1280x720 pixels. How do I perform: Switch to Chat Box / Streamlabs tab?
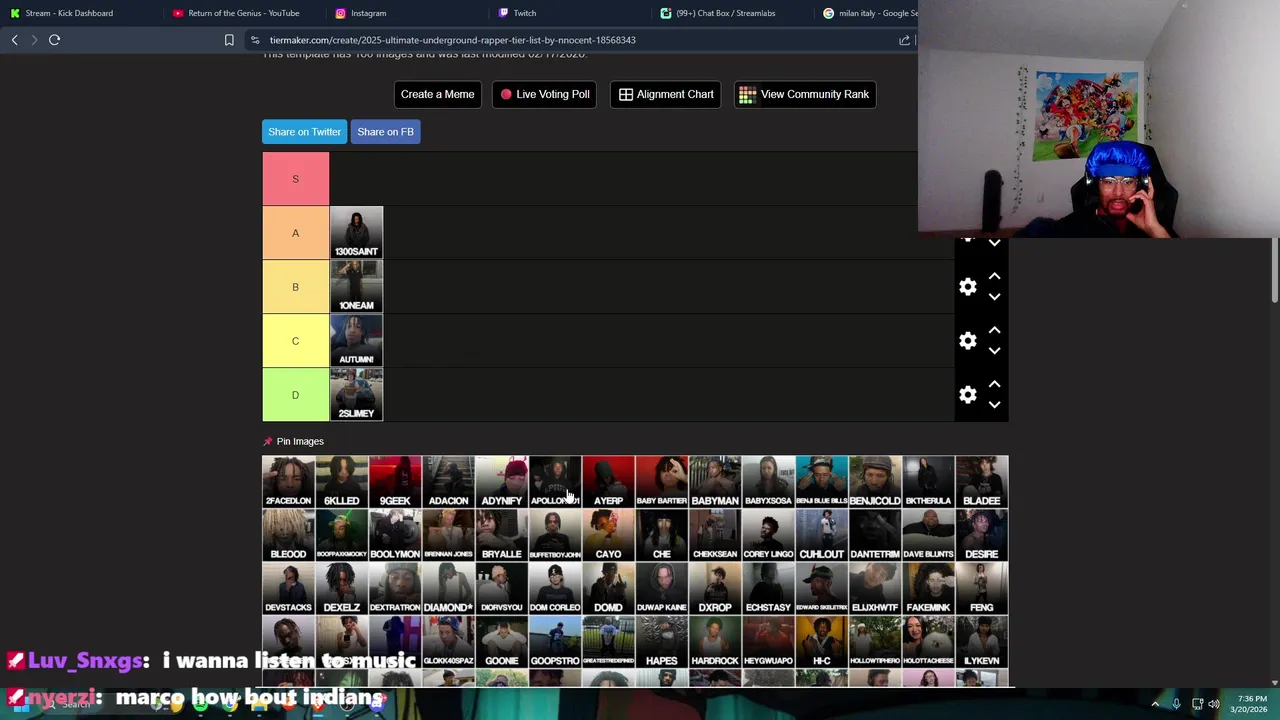click(x=725, y=13)
